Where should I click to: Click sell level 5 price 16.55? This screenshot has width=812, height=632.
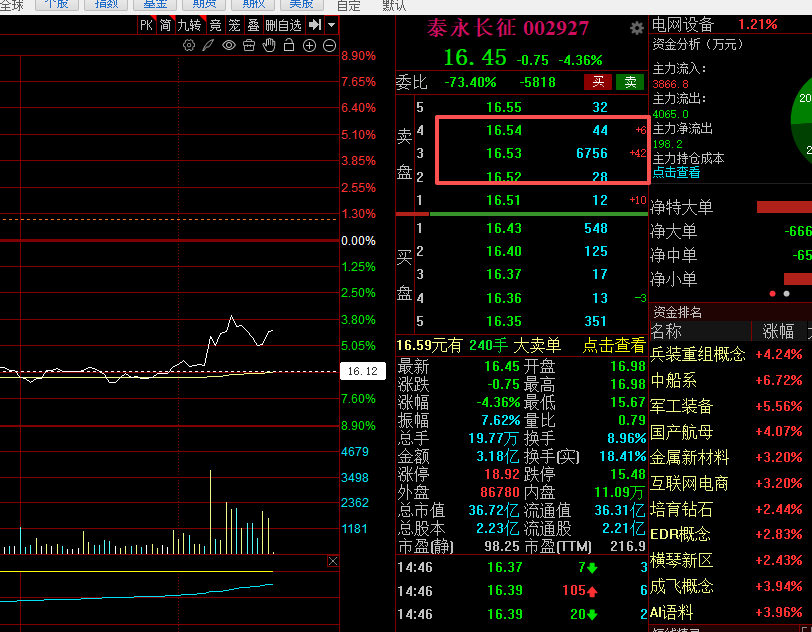(x=504, y=107)
